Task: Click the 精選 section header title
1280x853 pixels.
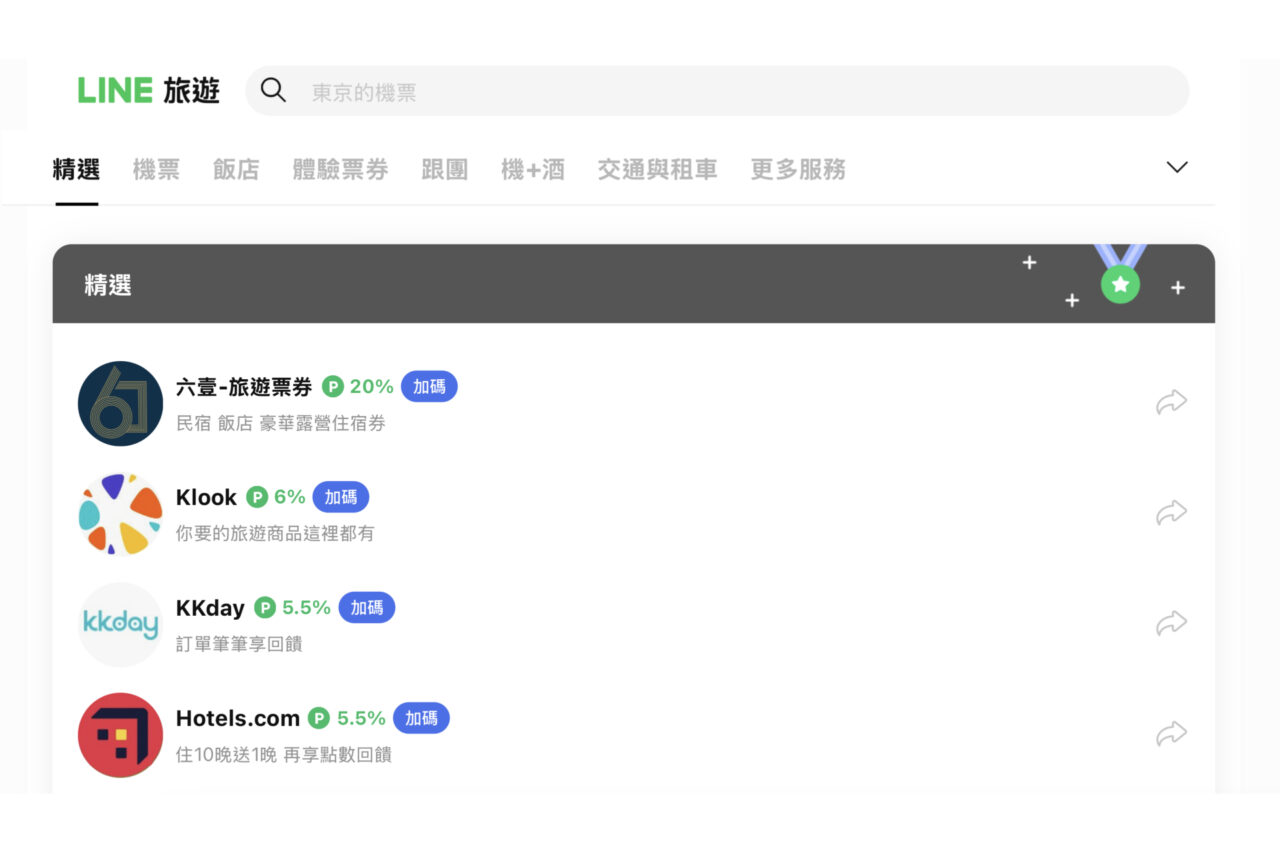Action: click(108, 285)
